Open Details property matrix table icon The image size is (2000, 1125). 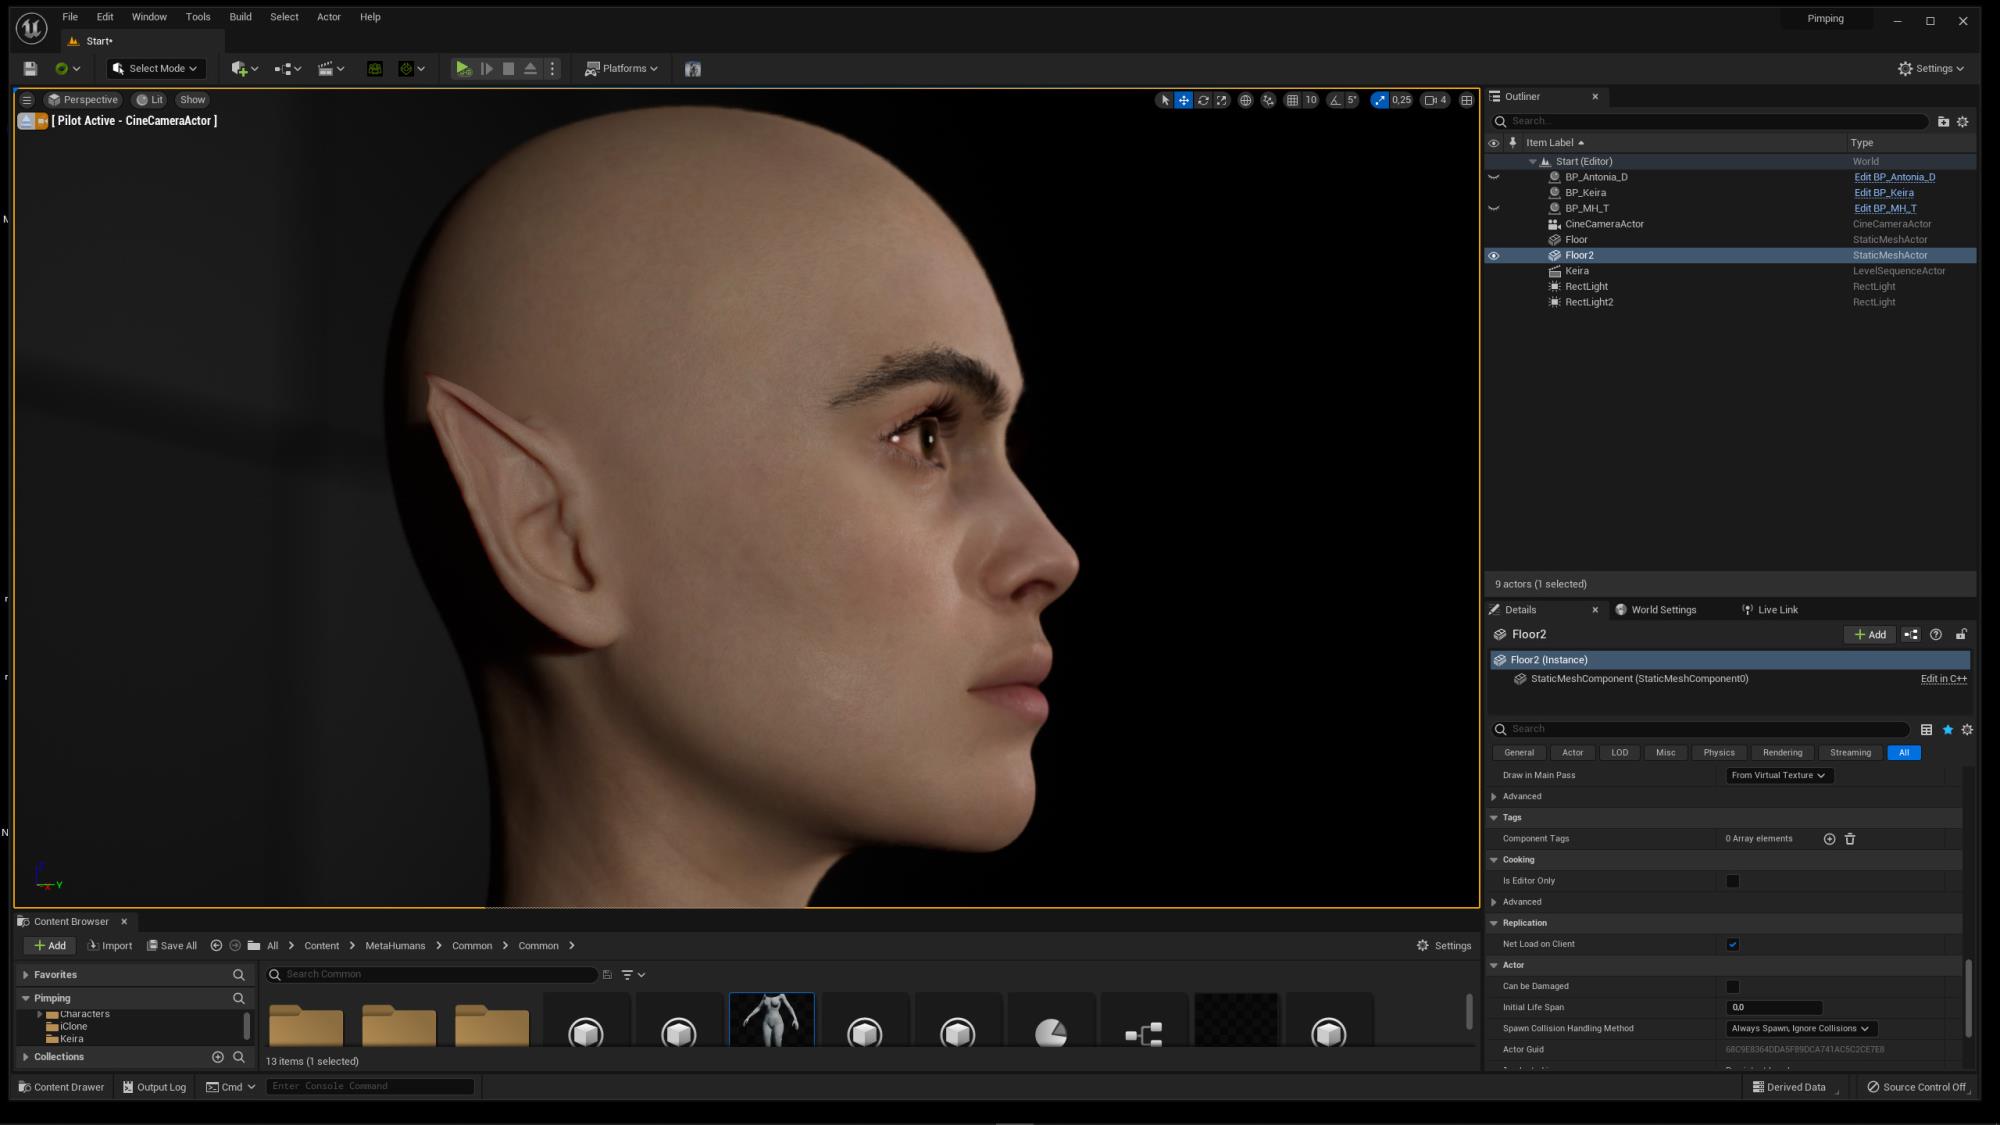(x=1927, y=730)
